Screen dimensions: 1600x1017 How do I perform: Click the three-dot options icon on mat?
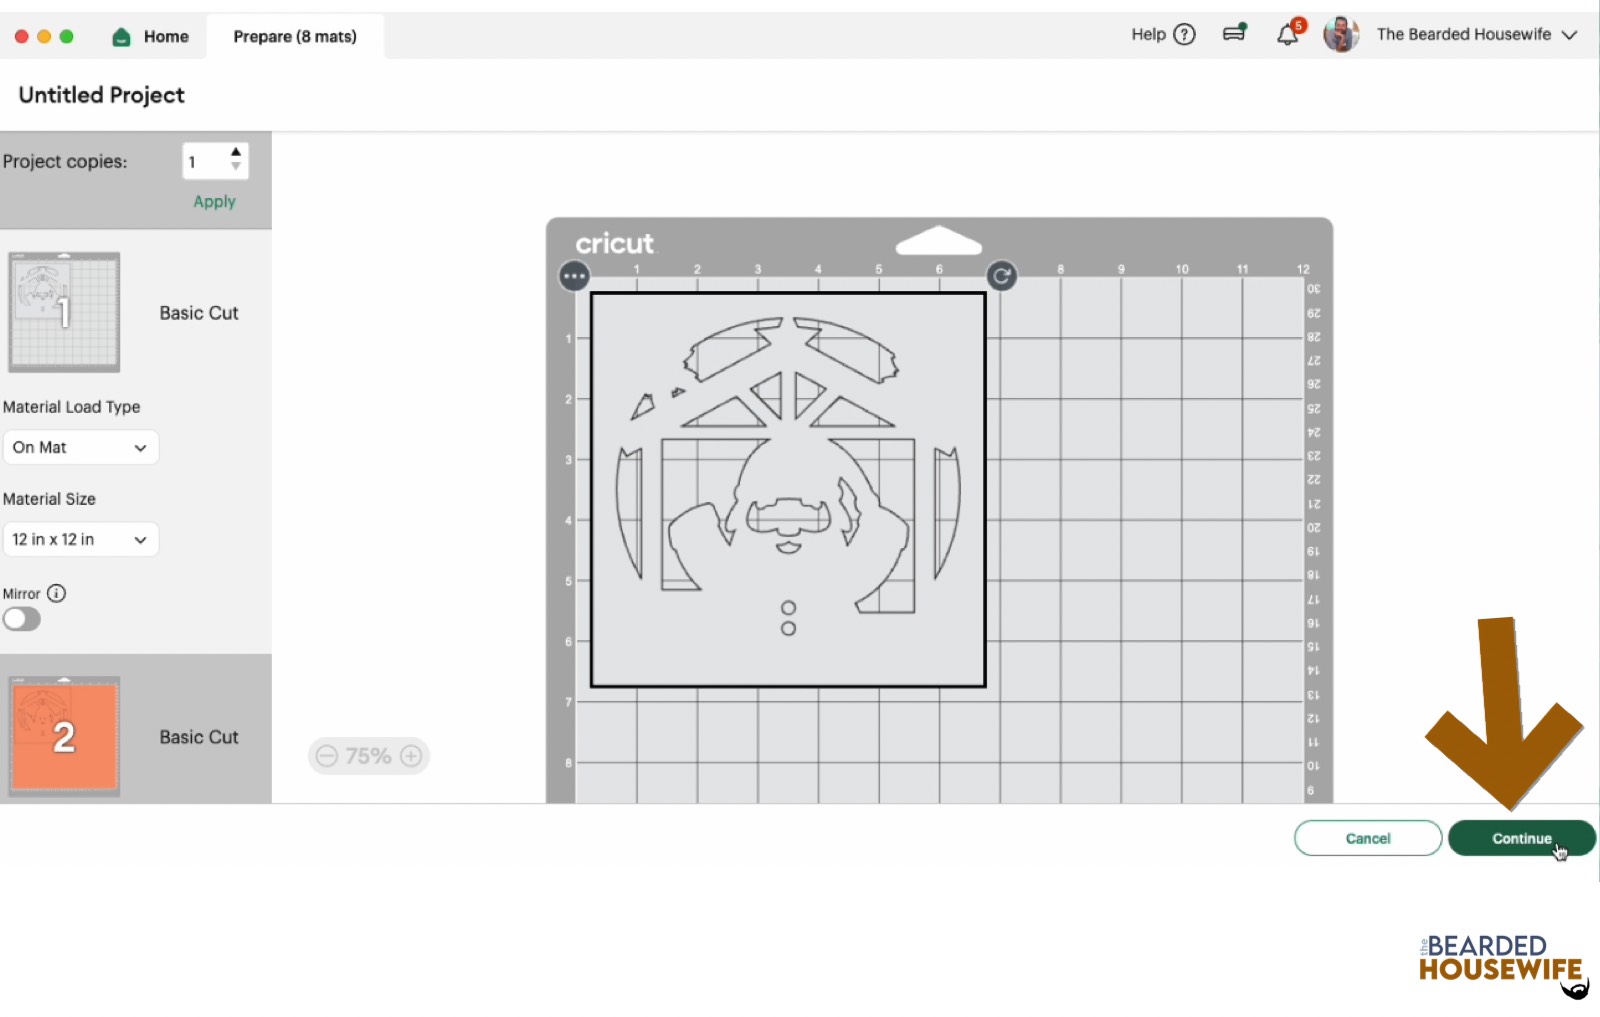point(574,276)
